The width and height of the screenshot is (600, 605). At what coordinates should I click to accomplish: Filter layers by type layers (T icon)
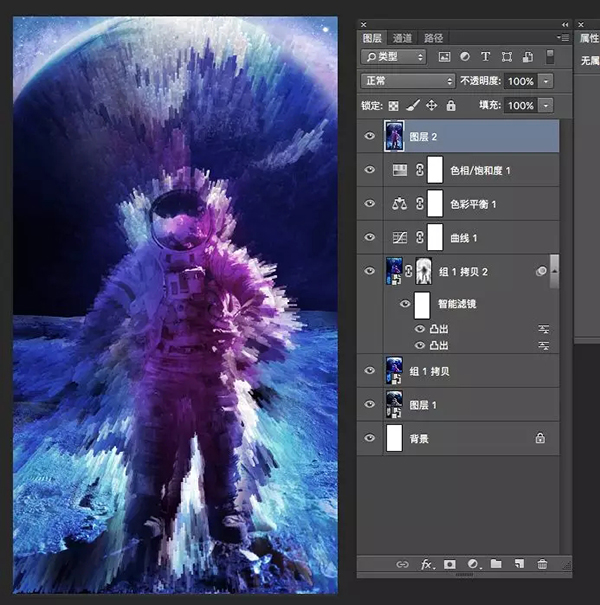click(486, 57)
